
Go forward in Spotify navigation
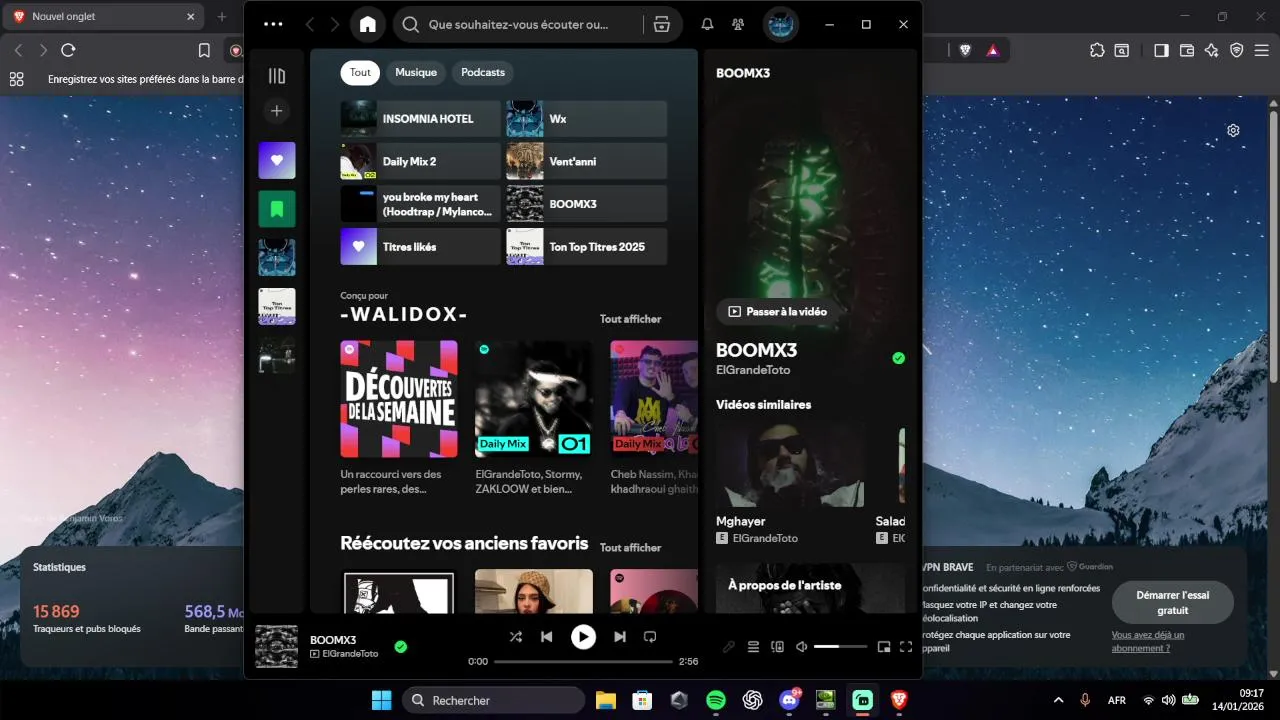[x=335, y=25]
